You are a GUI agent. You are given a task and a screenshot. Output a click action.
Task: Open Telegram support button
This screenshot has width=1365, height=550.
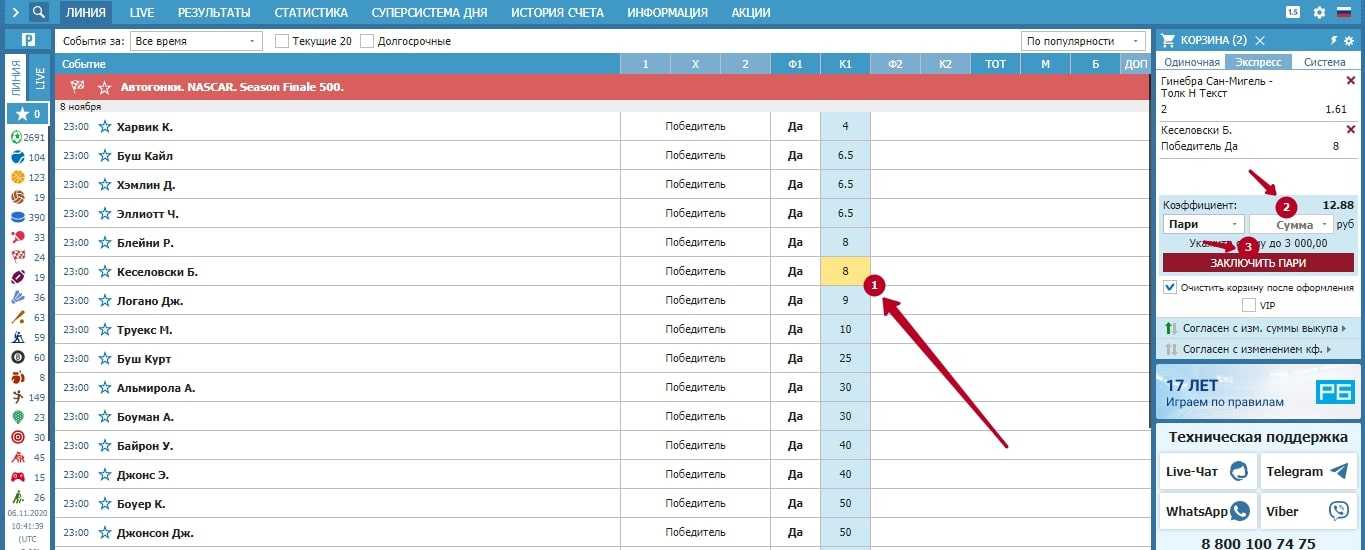(x=1309, y=472)
